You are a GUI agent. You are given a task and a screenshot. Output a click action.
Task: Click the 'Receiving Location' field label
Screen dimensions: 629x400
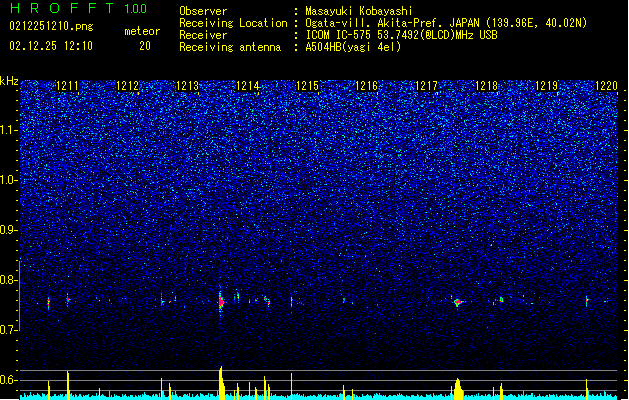233,23
